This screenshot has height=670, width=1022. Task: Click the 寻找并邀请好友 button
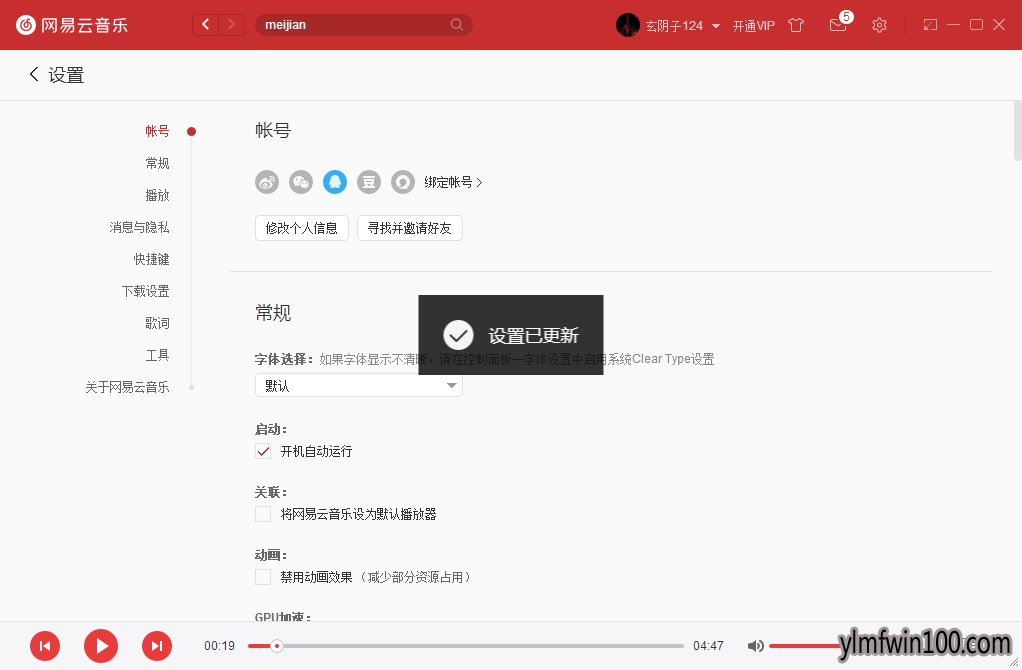tap(409, 228)
